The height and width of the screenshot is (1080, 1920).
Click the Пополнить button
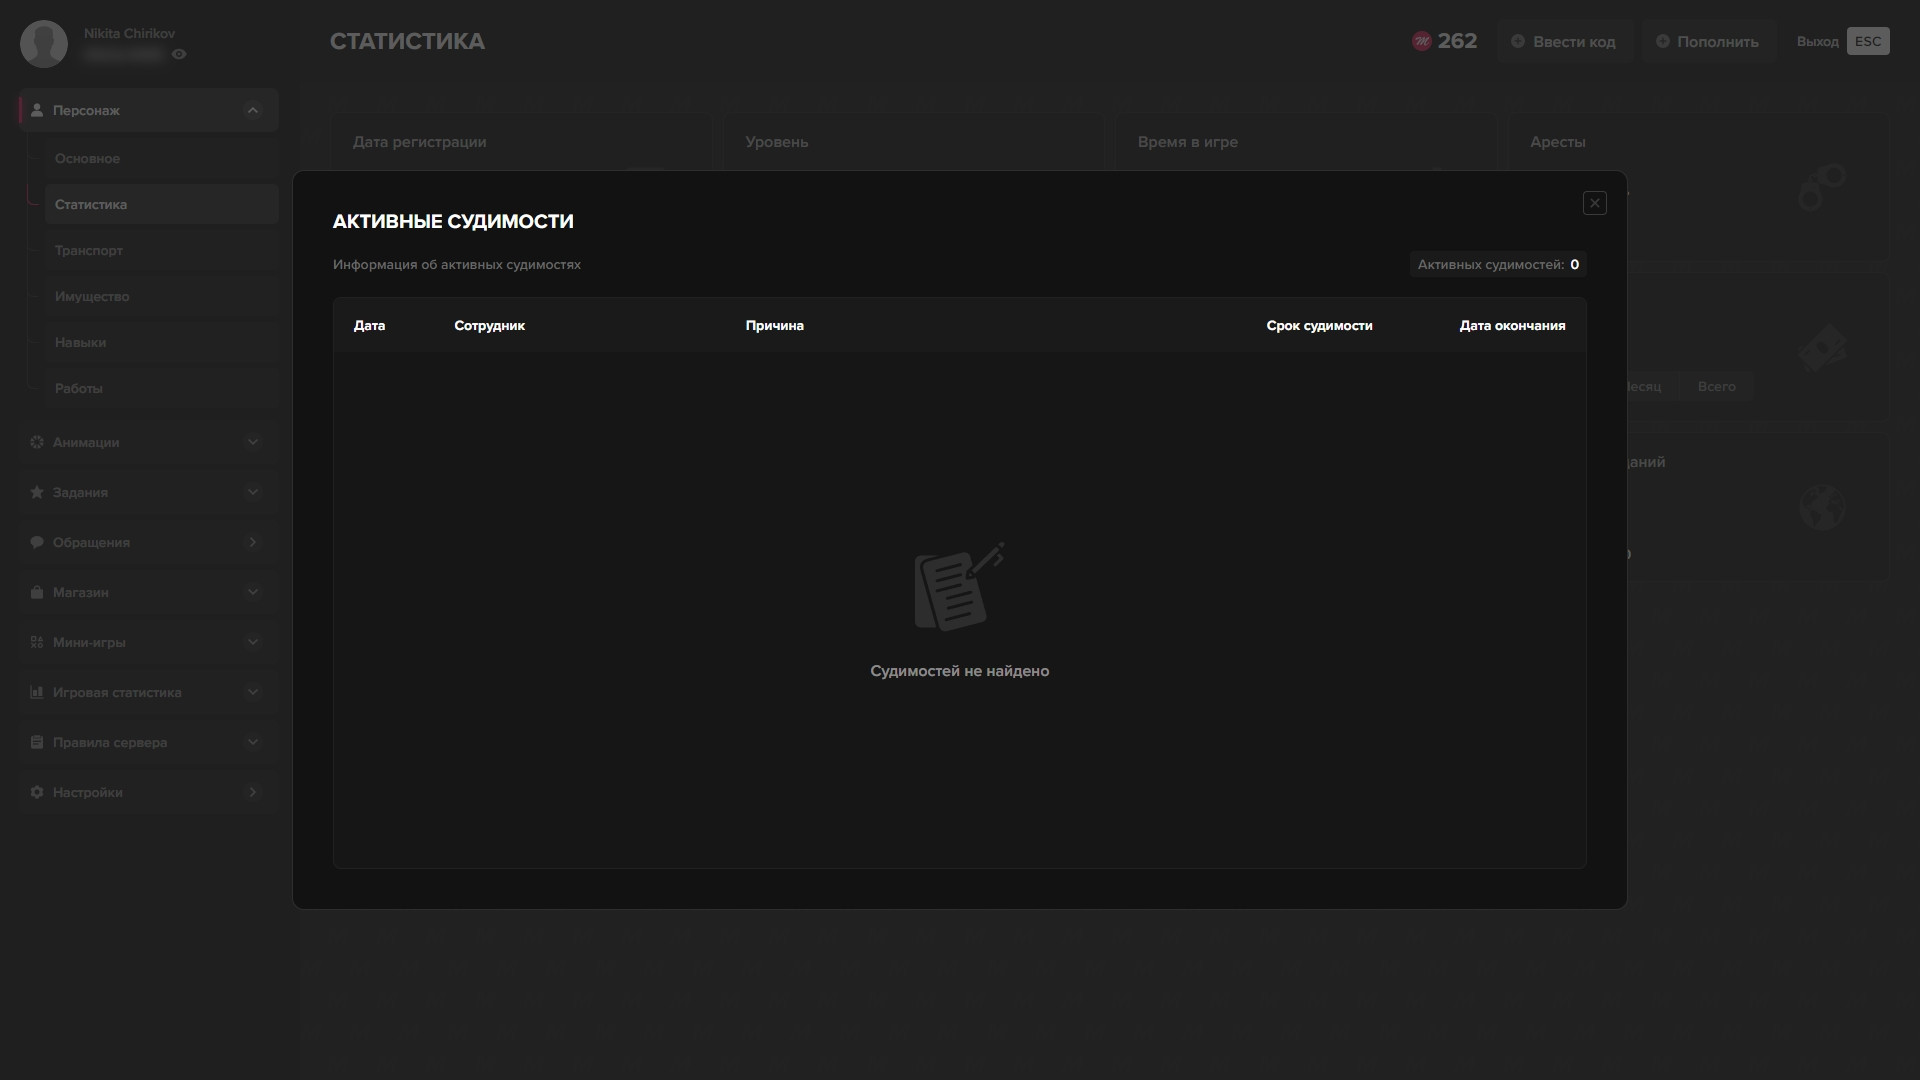1708,41
